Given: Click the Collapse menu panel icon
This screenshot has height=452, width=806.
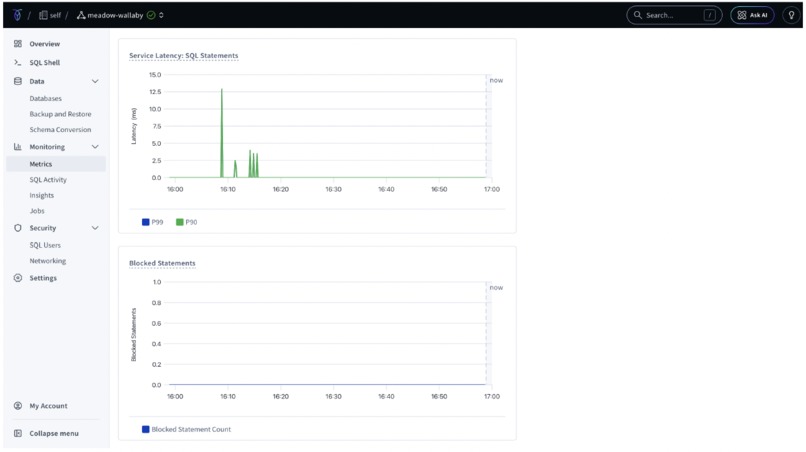Looking at the screenshot, I should point(18,433).
